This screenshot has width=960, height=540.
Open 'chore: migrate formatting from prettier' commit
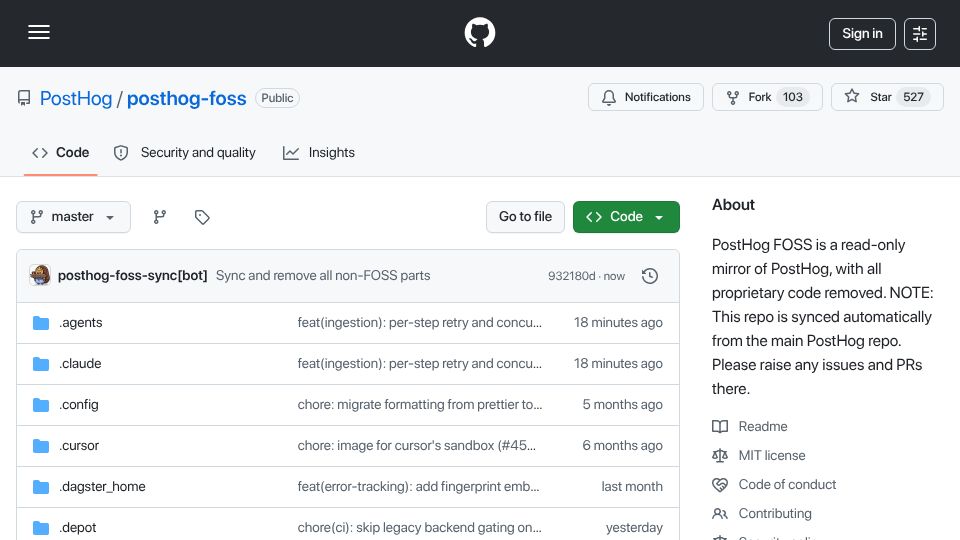pos(419,405)
